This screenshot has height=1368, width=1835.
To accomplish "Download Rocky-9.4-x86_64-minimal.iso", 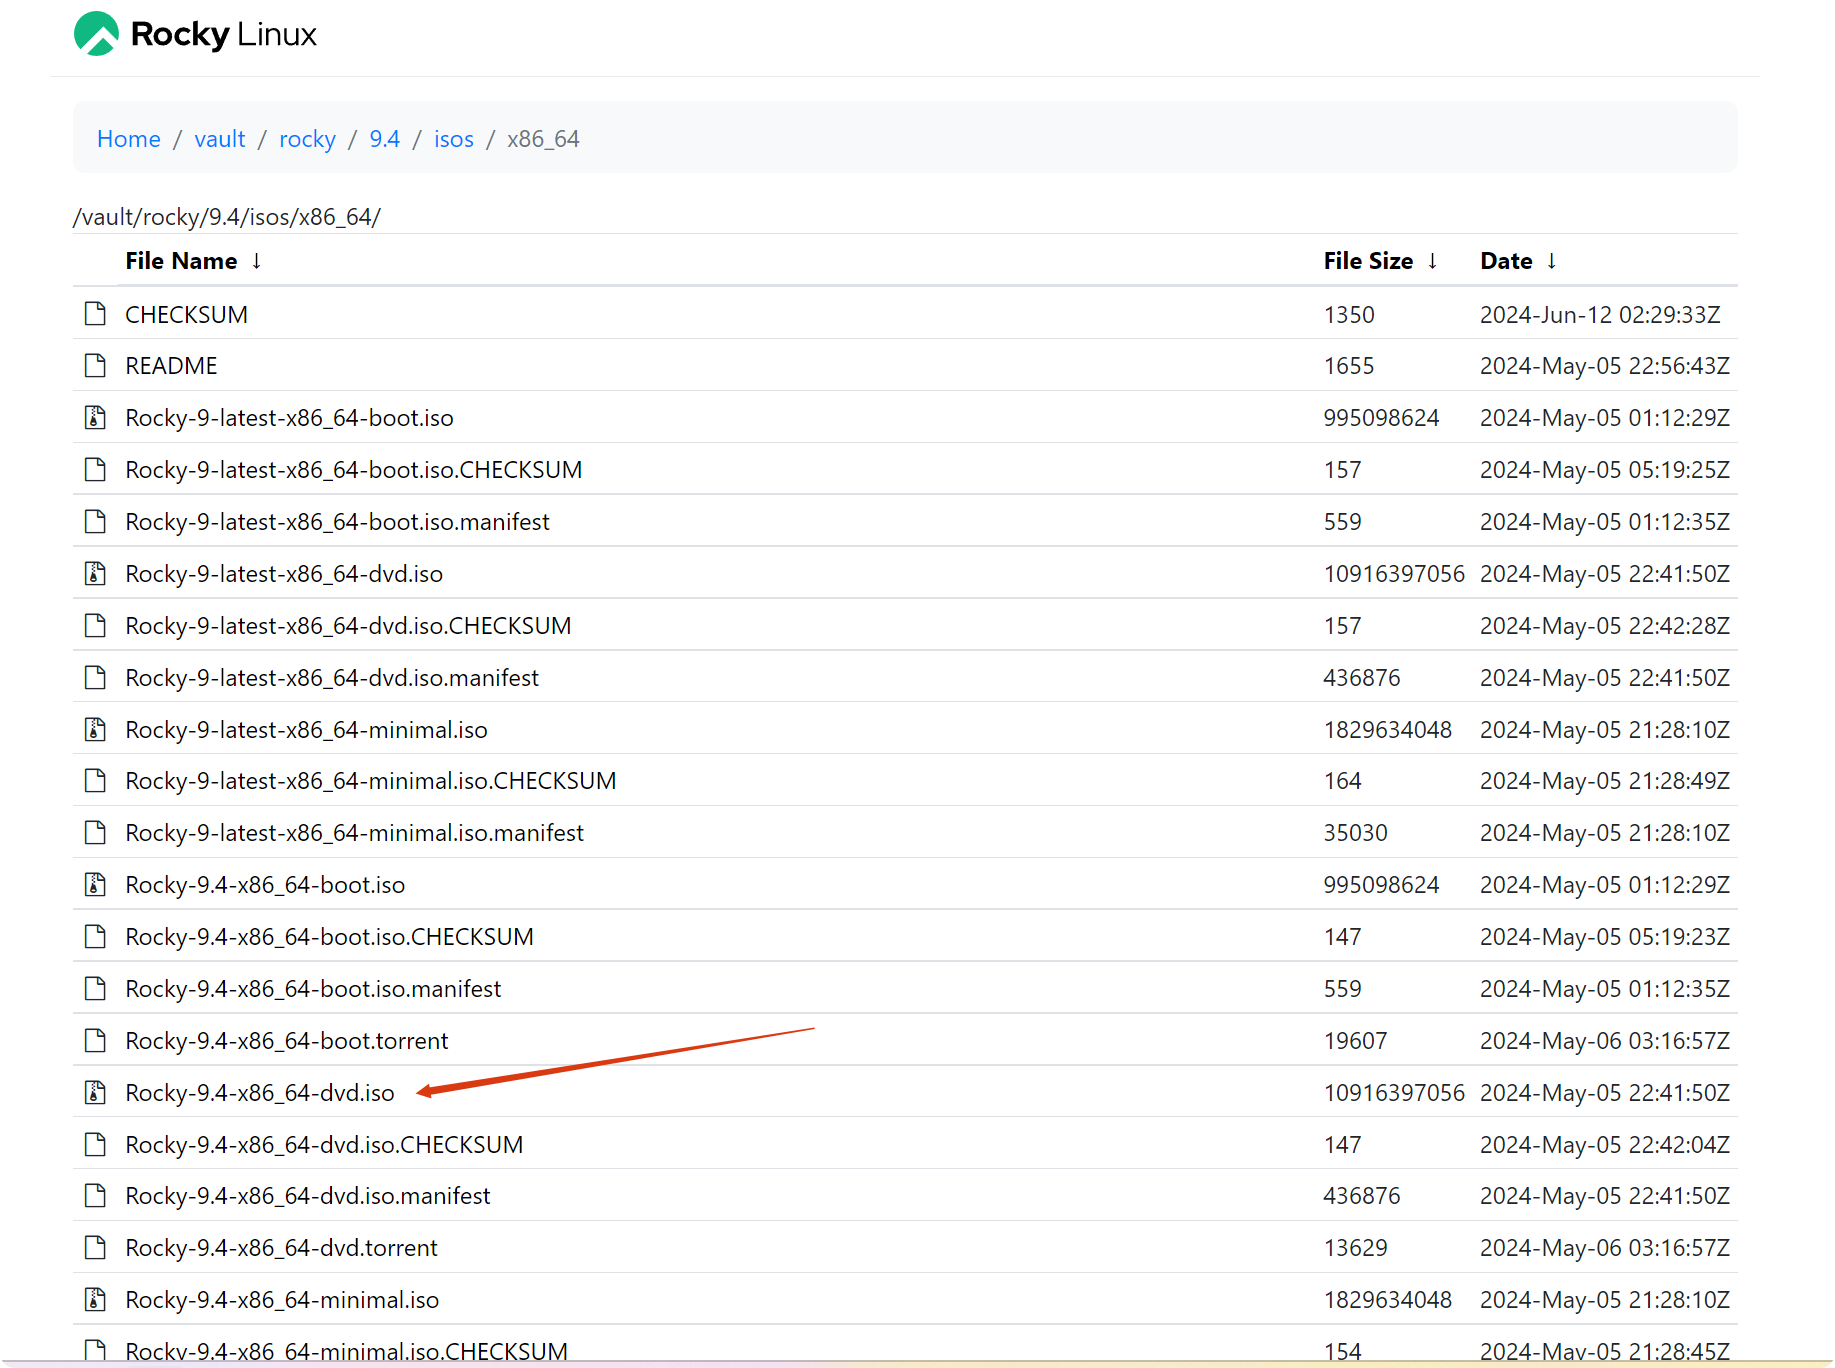I will [283, 1300].
